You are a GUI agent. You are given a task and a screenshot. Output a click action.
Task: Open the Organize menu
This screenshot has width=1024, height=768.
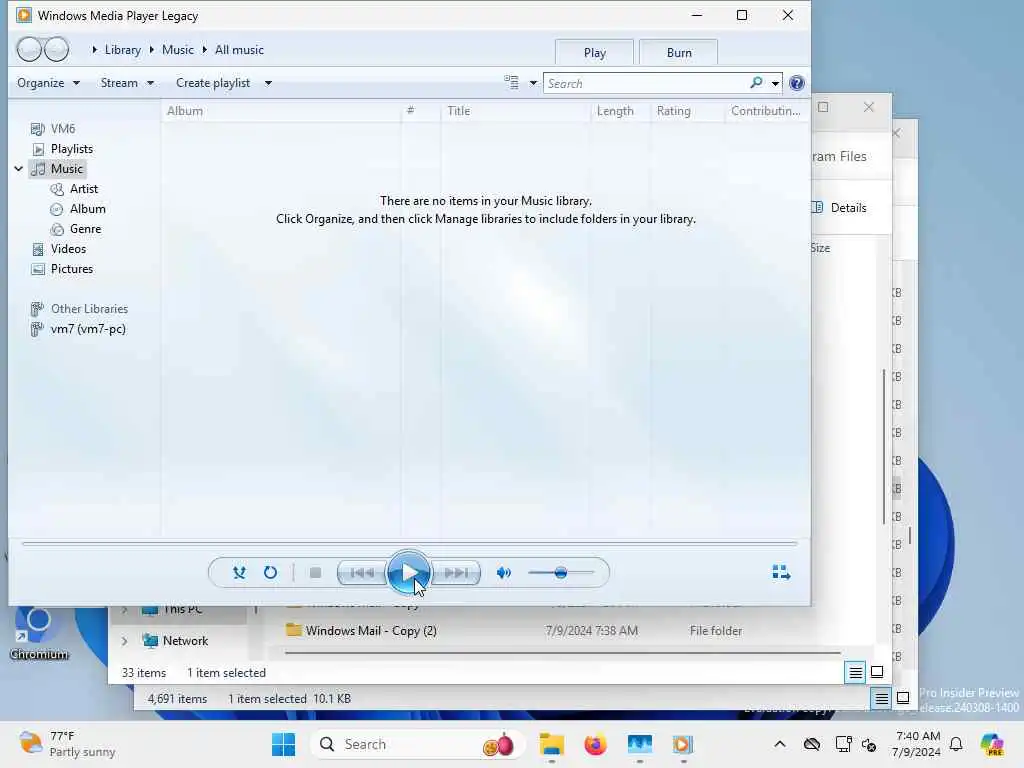pos(48,83)
